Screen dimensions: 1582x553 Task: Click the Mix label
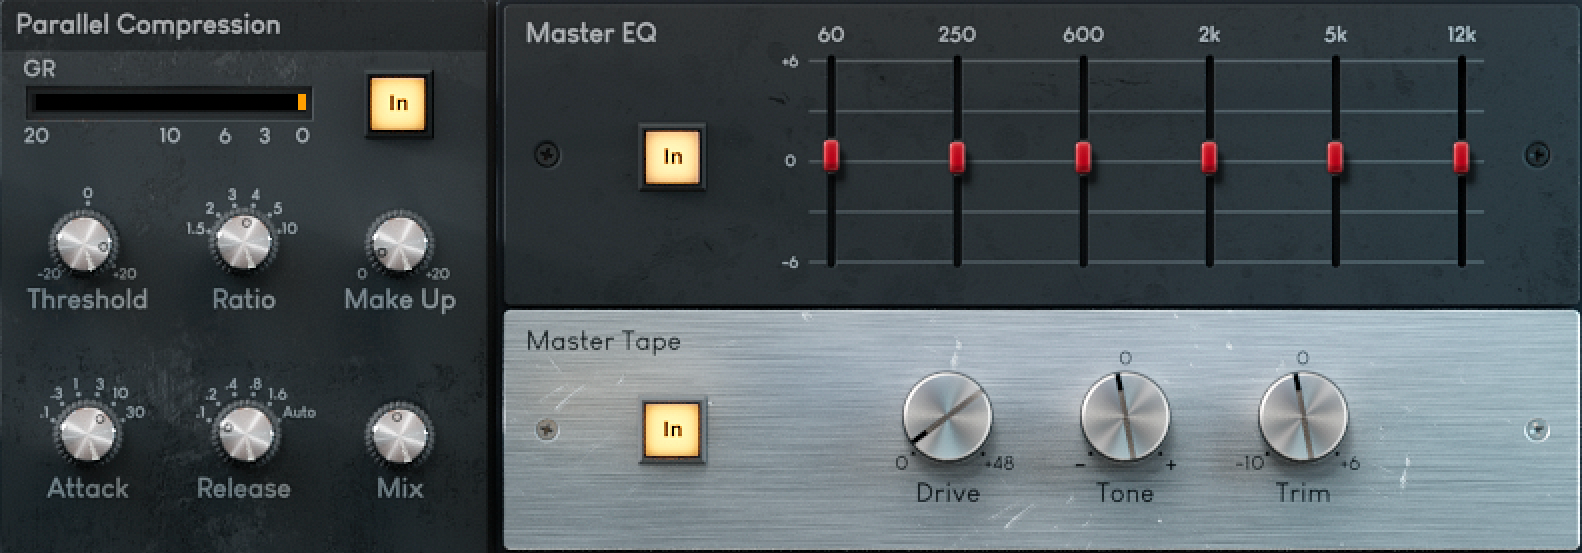click(x=400, y=488)
